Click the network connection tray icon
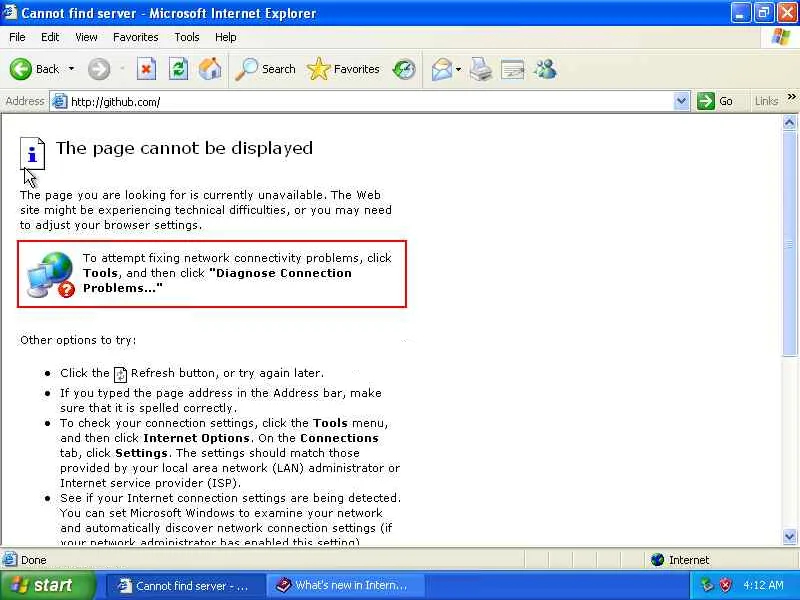Viewport: 800px width, 600px height. 707,585
